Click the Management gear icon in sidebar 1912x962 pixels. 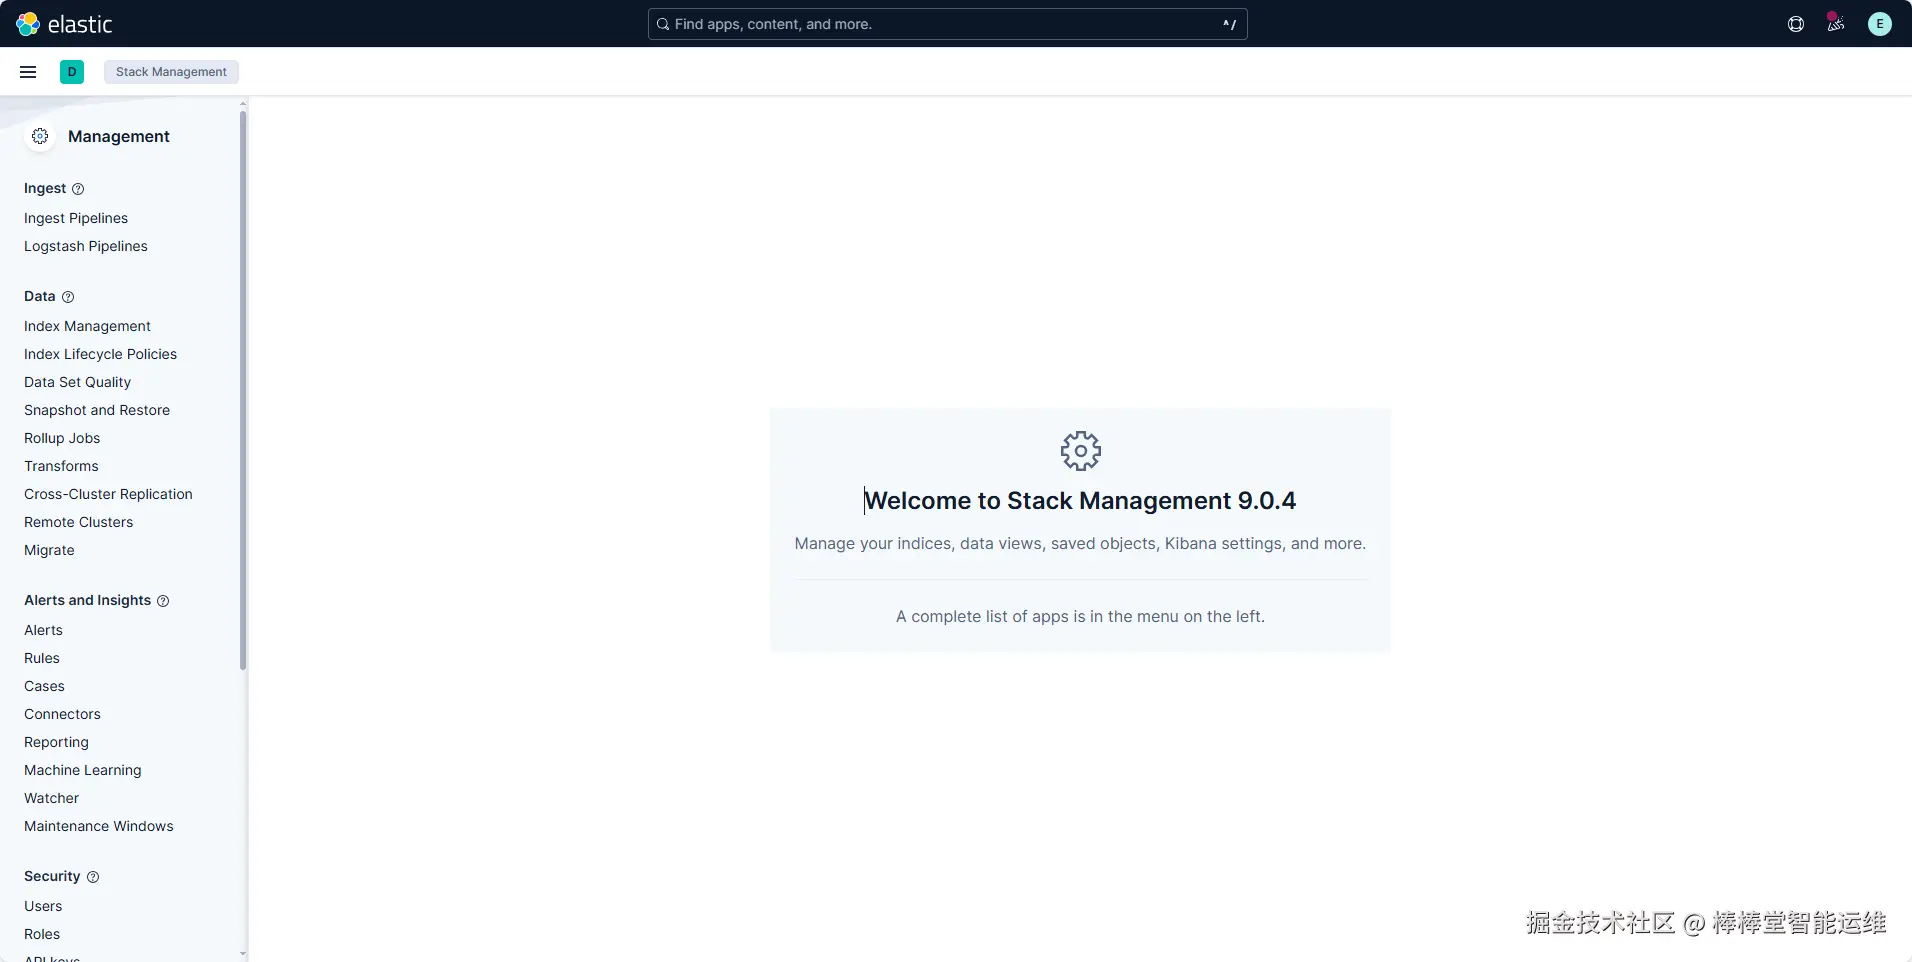pos(40,136)
